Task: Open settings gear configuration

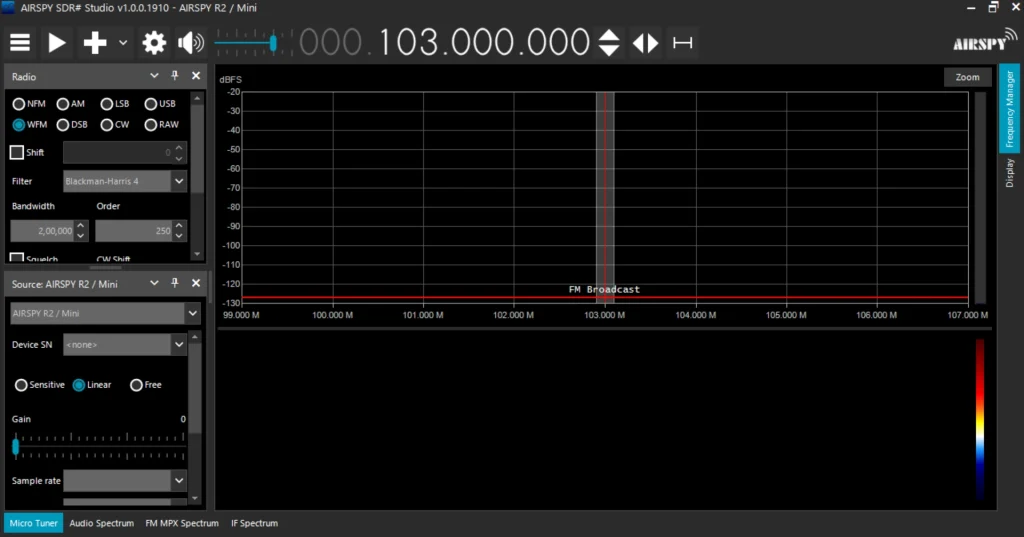Action: (154, 43)
